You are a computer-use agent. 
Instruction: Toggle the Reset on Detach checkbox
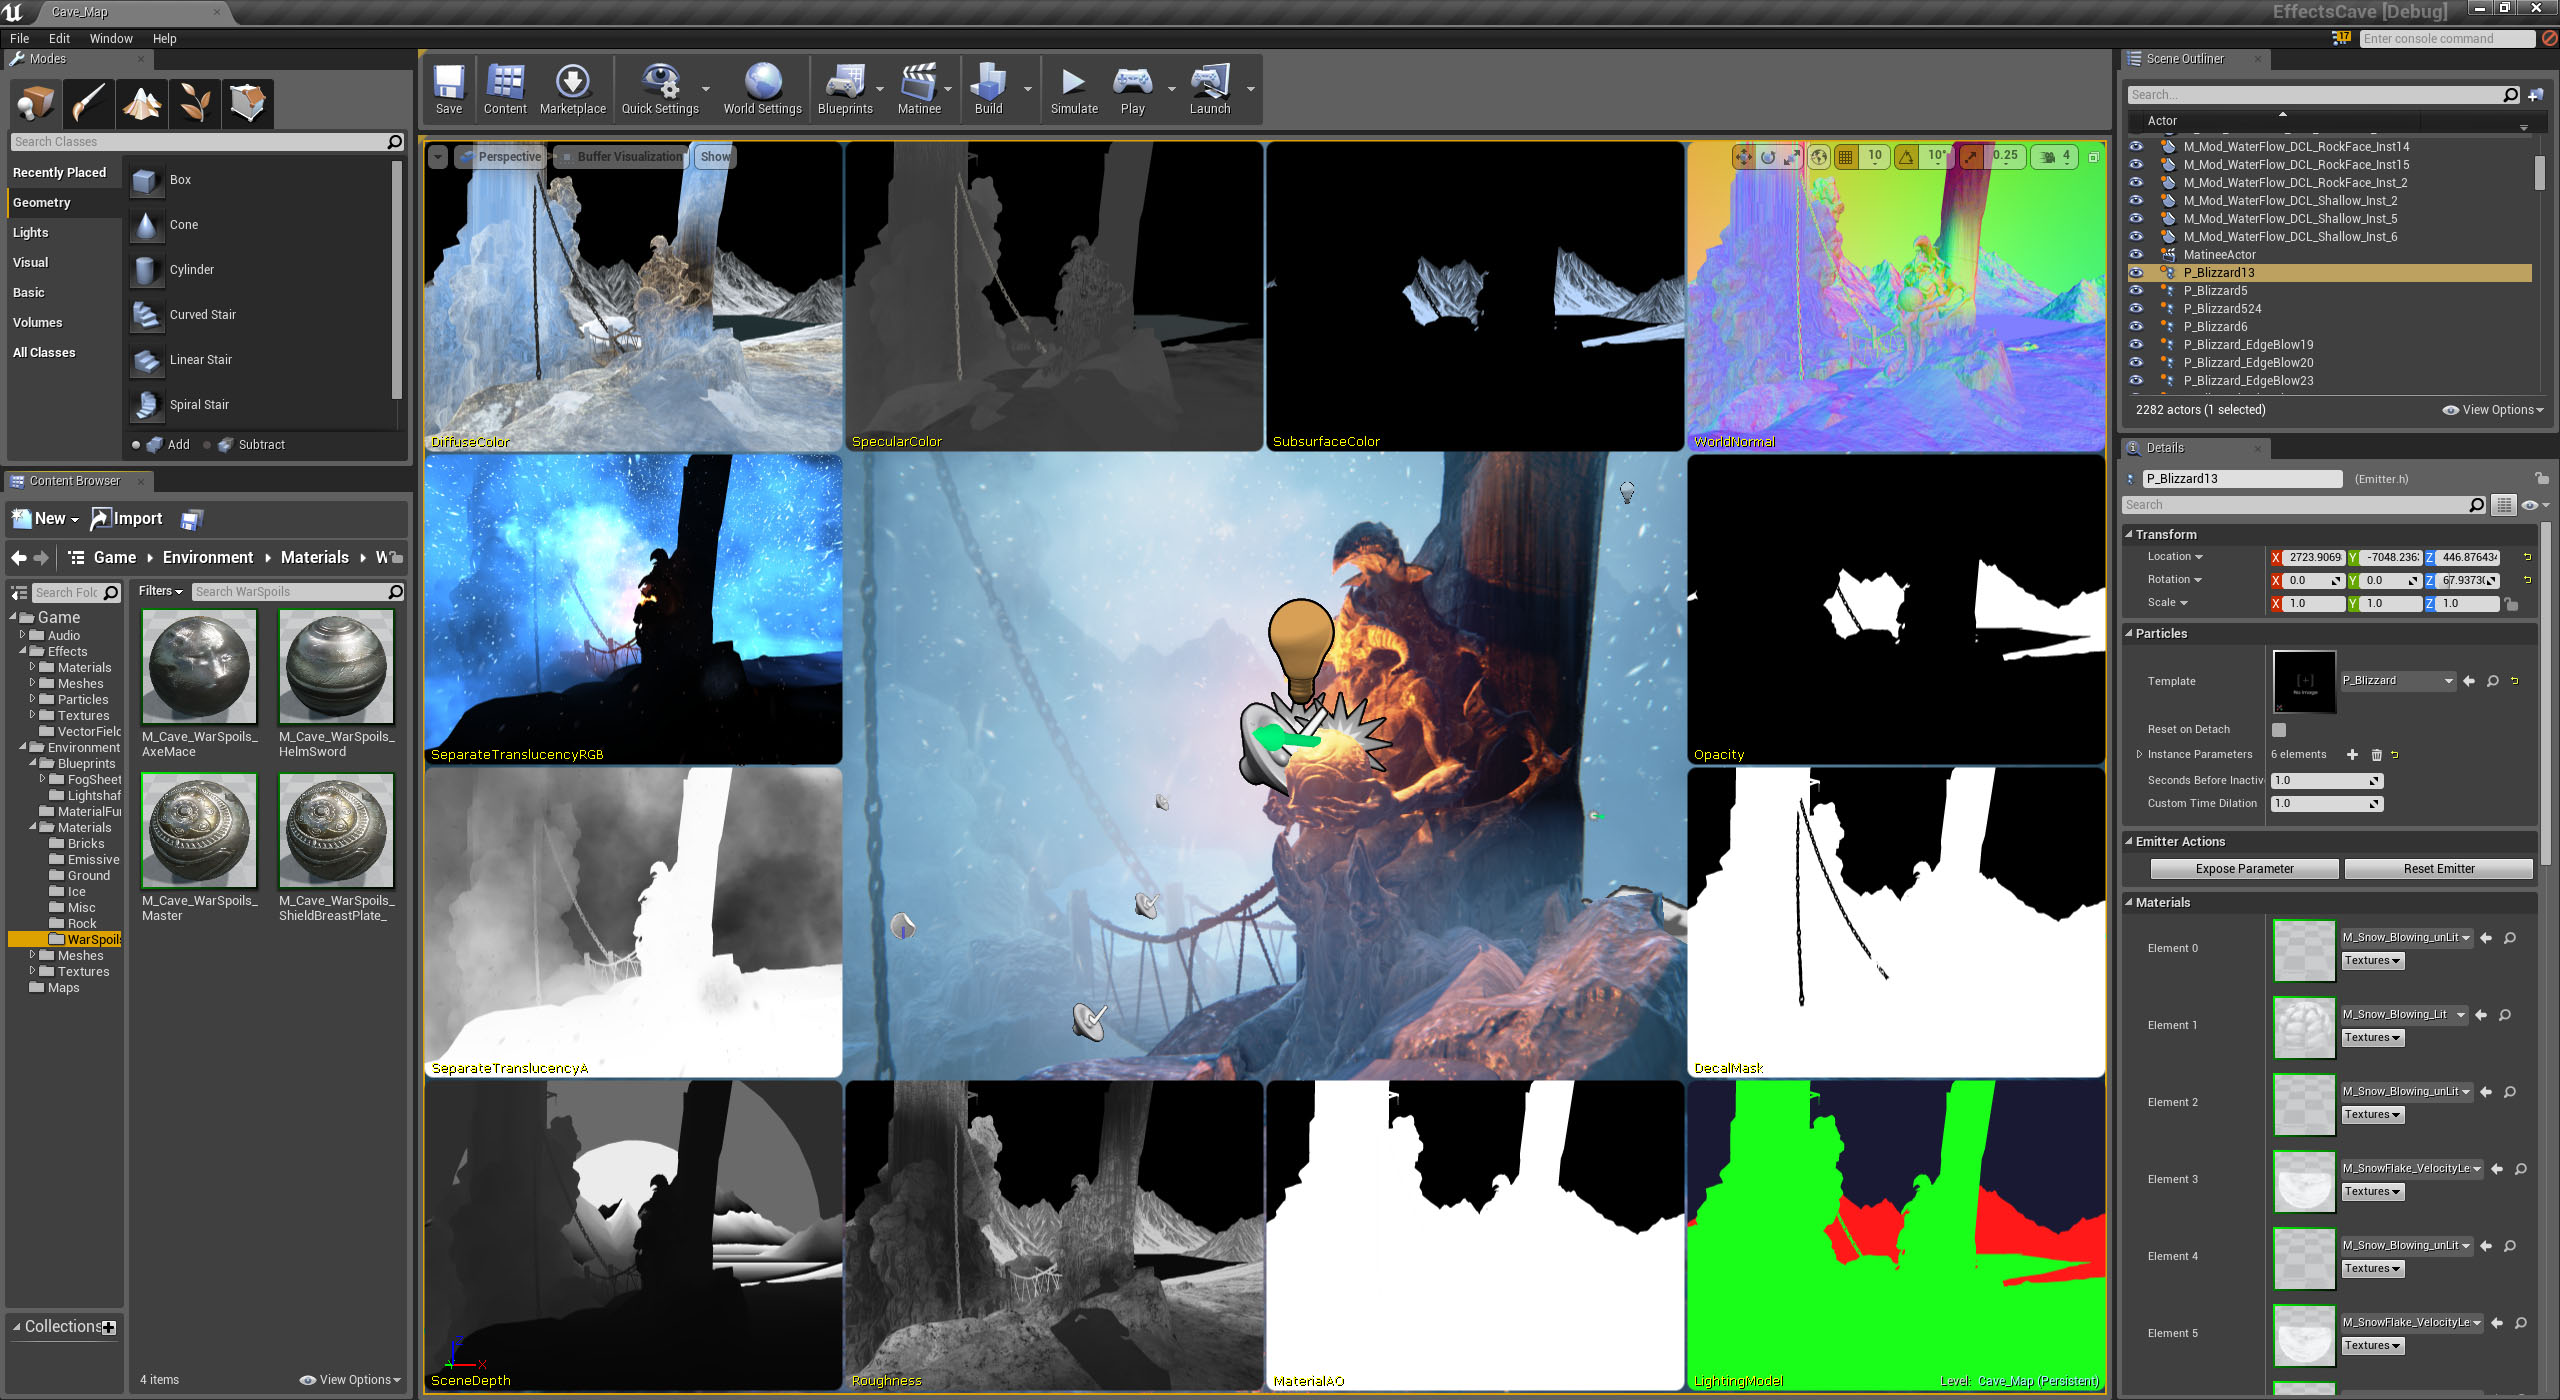(2279, 730)
